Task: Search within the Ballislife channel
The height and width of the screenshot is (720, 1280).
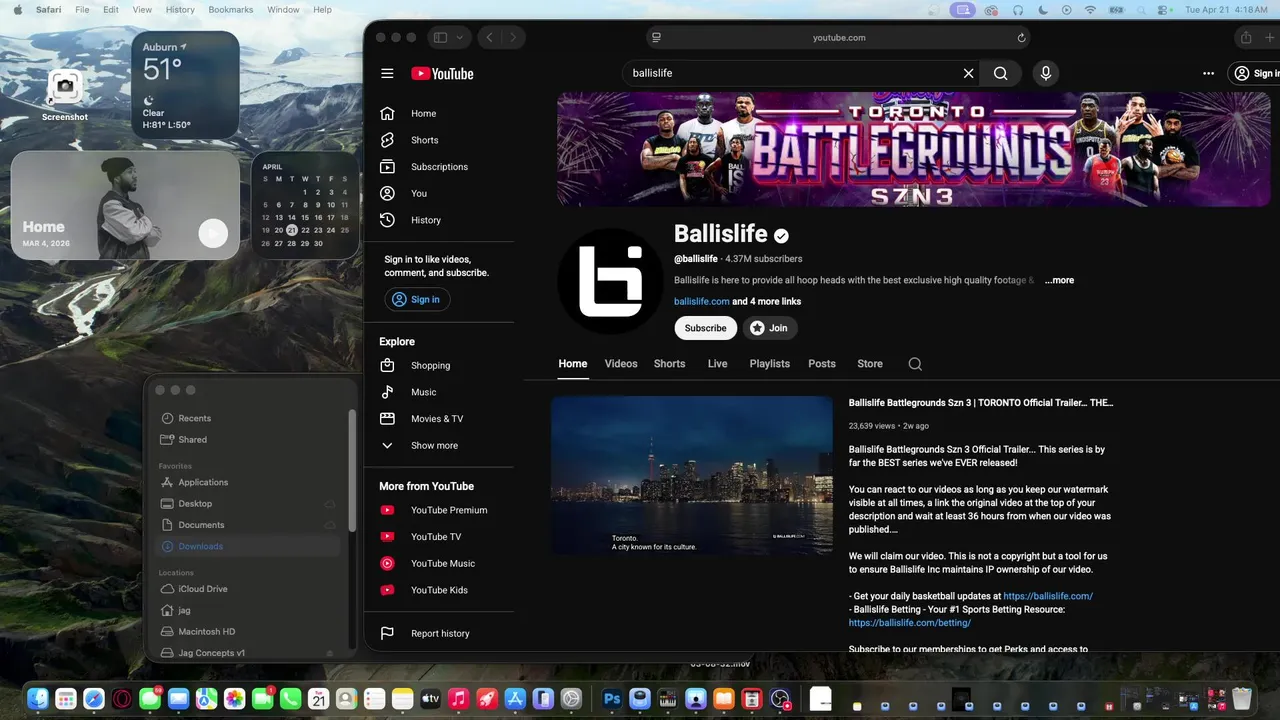Action: click(x=915, y=364)
